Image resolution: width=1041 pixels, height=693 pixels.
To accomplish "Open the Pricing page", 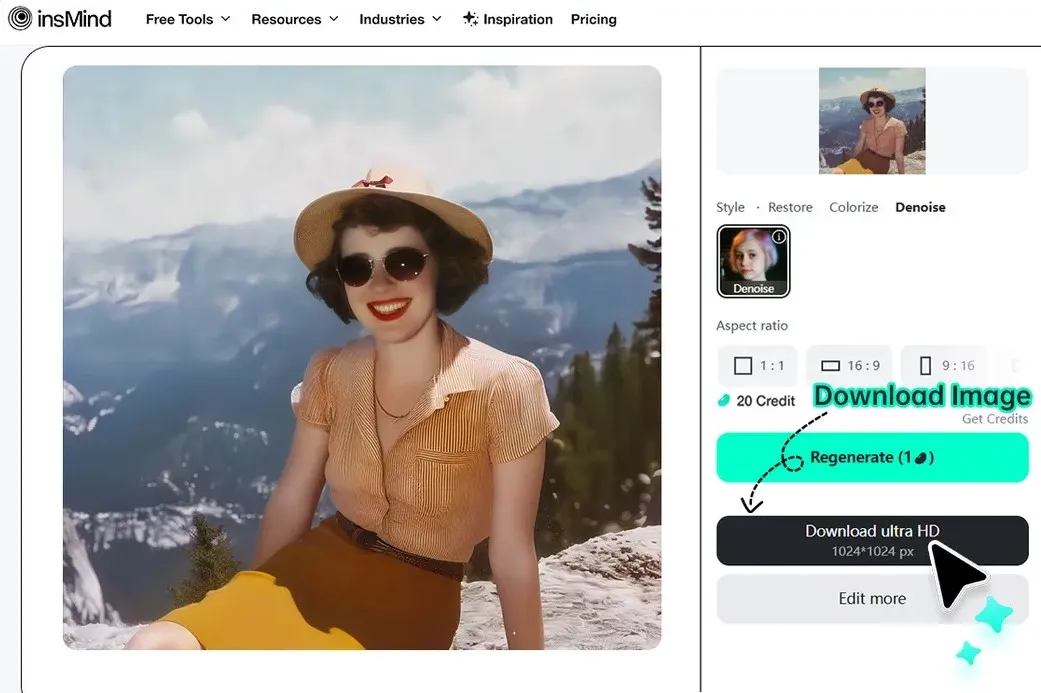I will pyautogui.click(x=594, y=19).
